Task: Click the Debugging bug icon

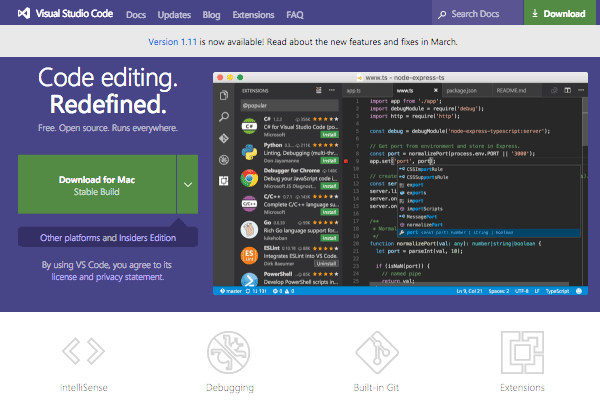Action: 229,352
